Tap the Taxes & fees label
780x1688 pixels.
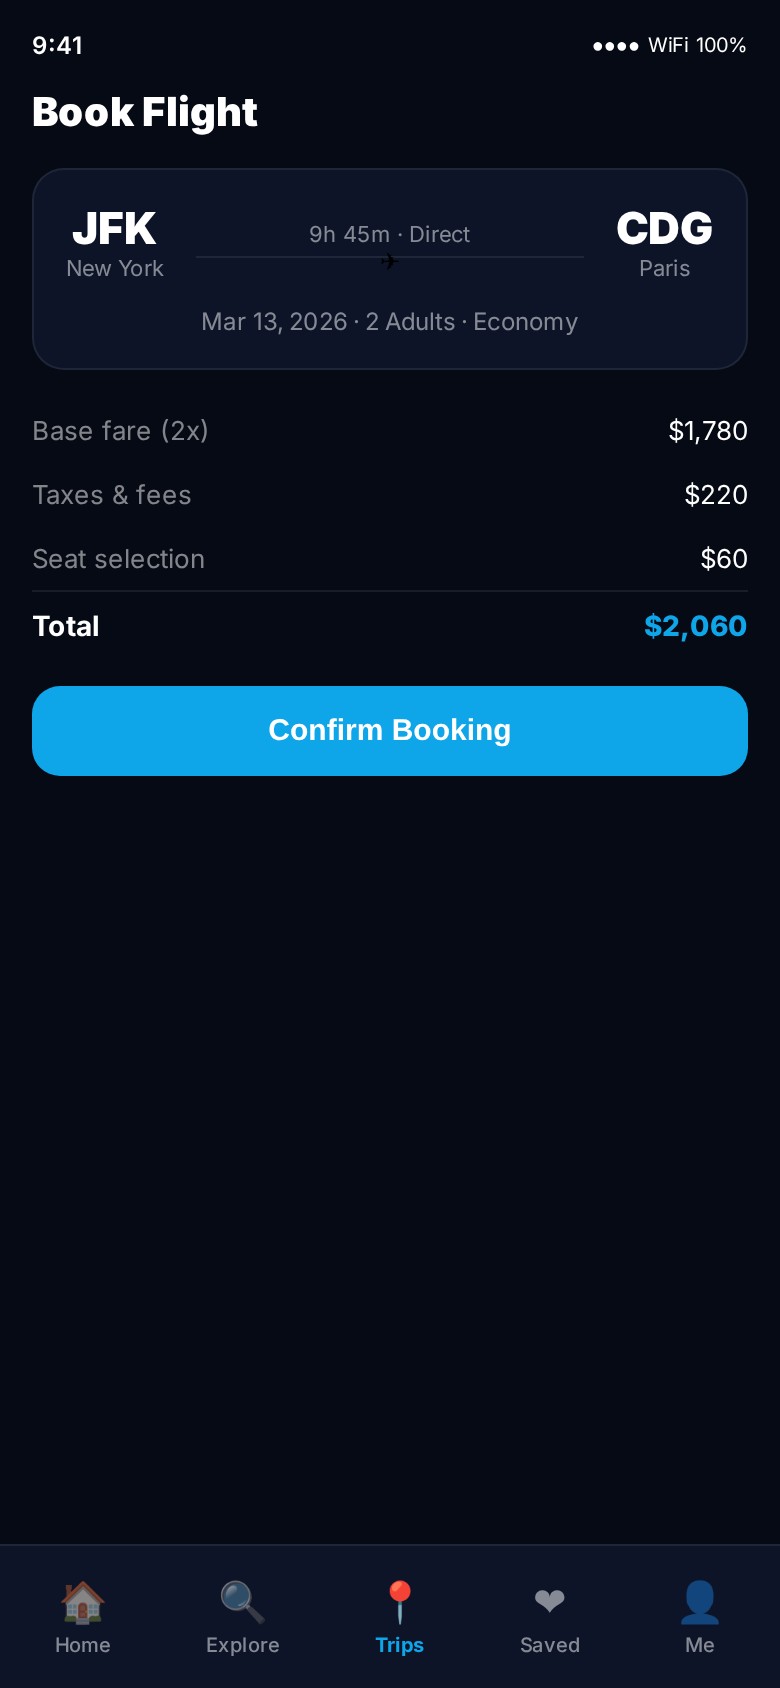pos(112,495)
